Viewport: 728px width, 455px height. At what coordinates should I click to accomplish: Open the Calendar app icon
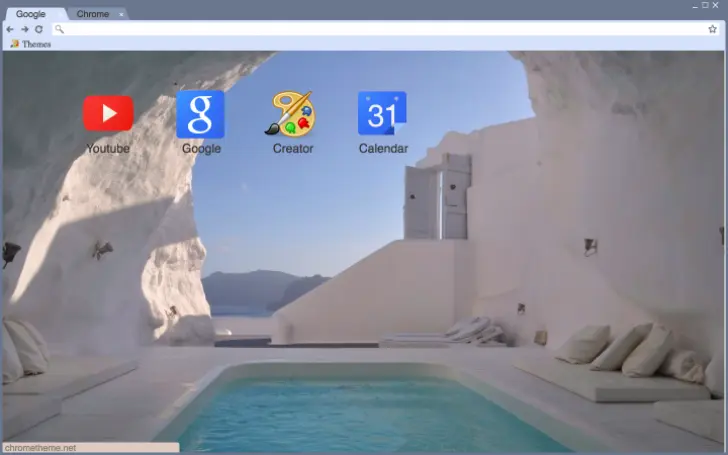(382, 114)
